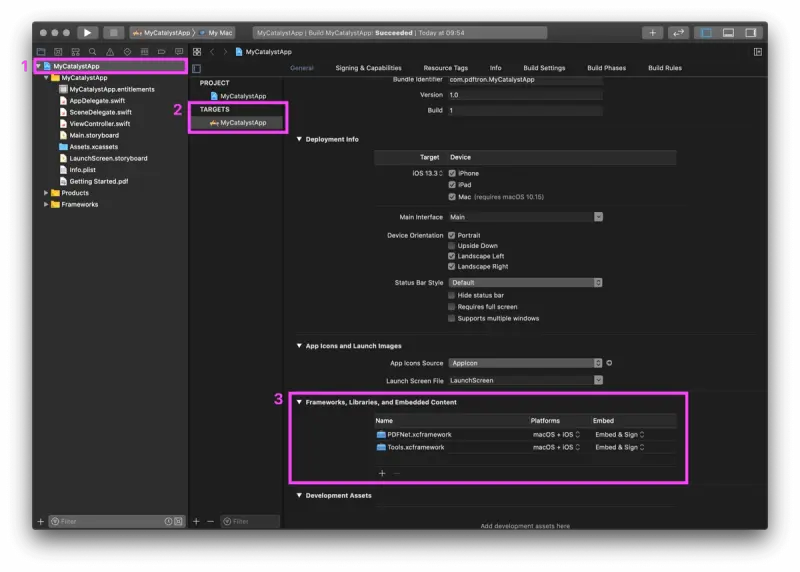Add a new target at list bottom

[196, 521]
